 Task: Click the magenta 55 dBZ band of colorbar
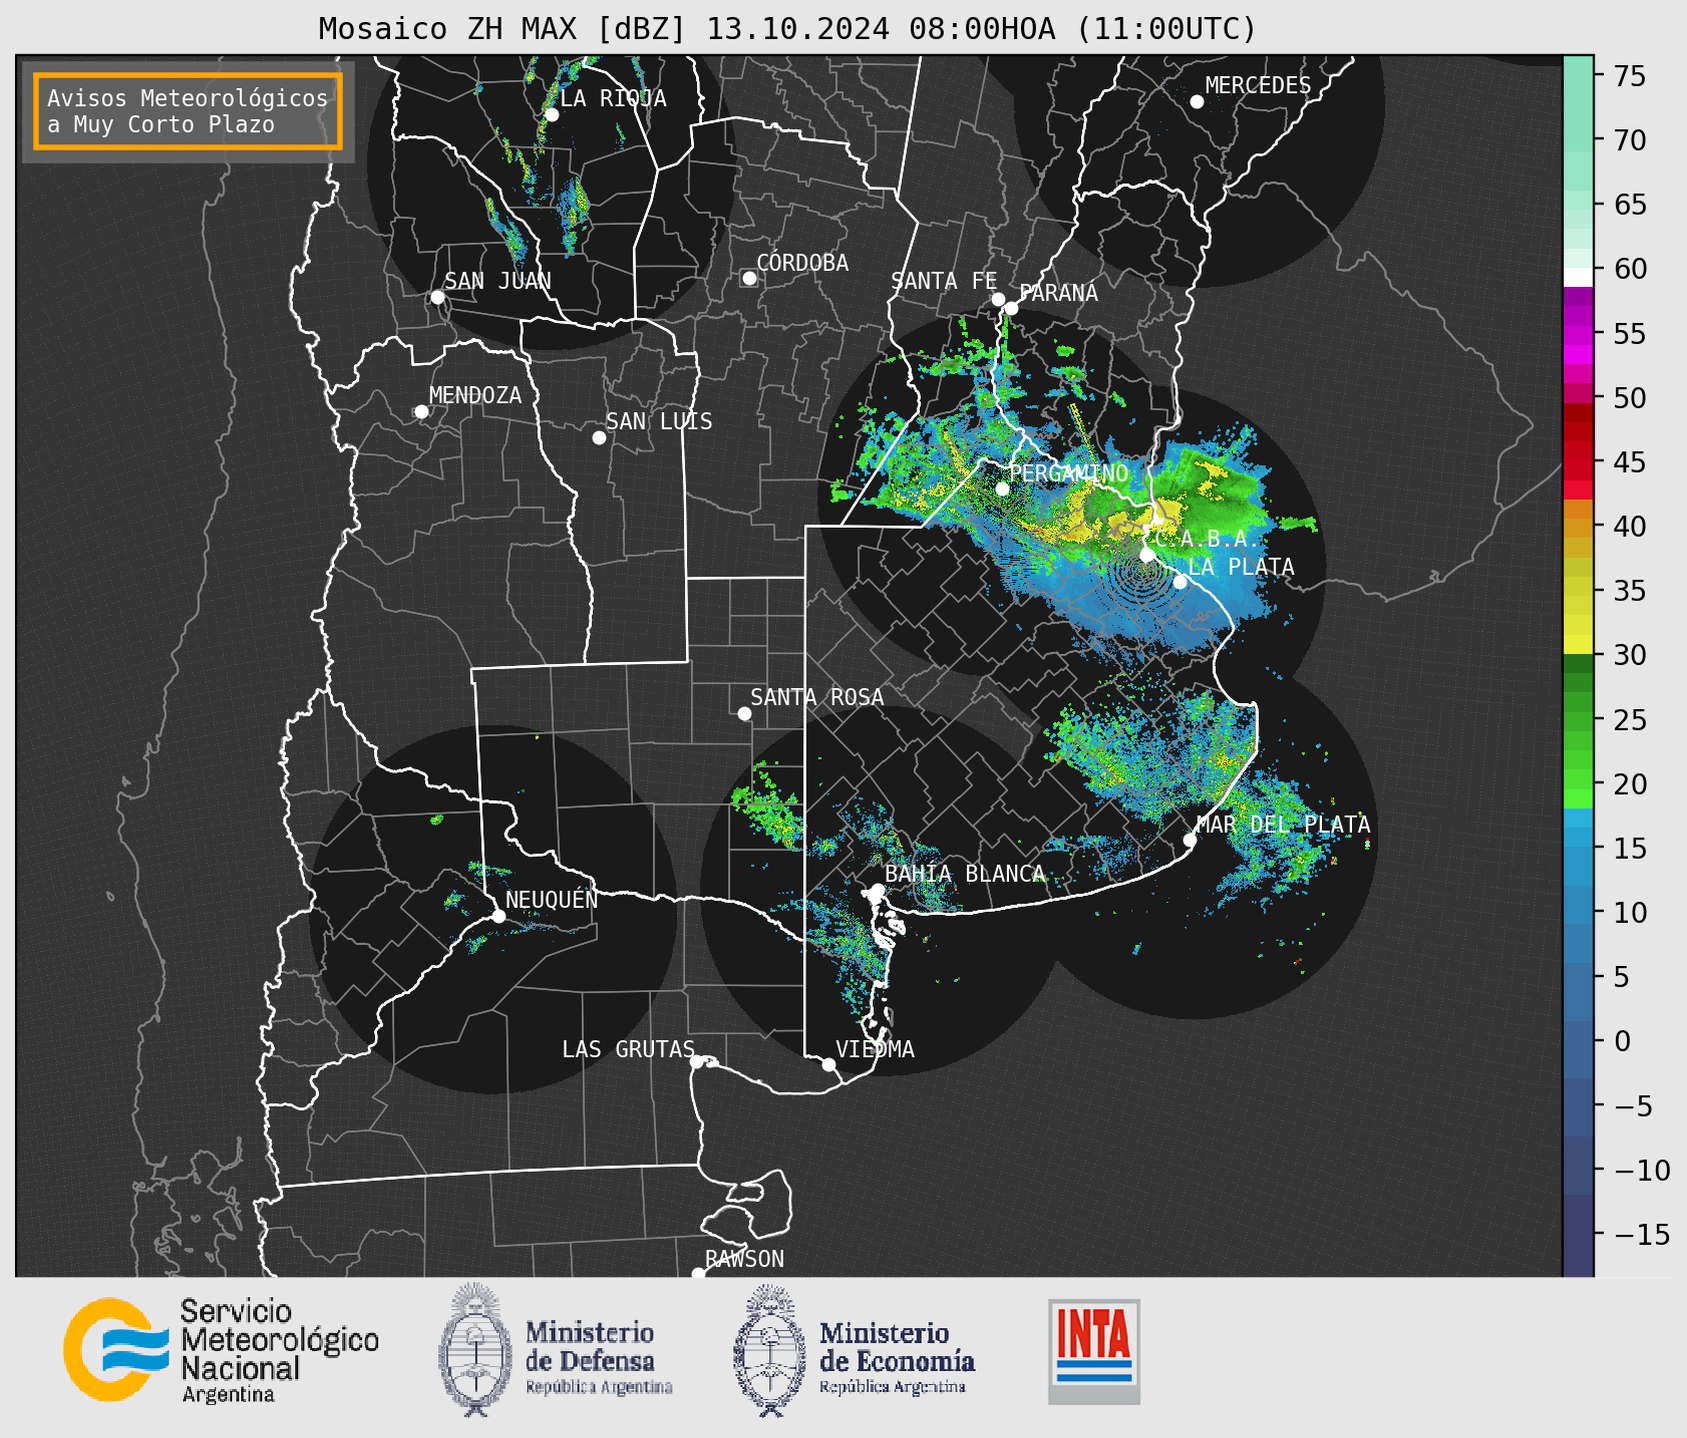click(1578, 334)
